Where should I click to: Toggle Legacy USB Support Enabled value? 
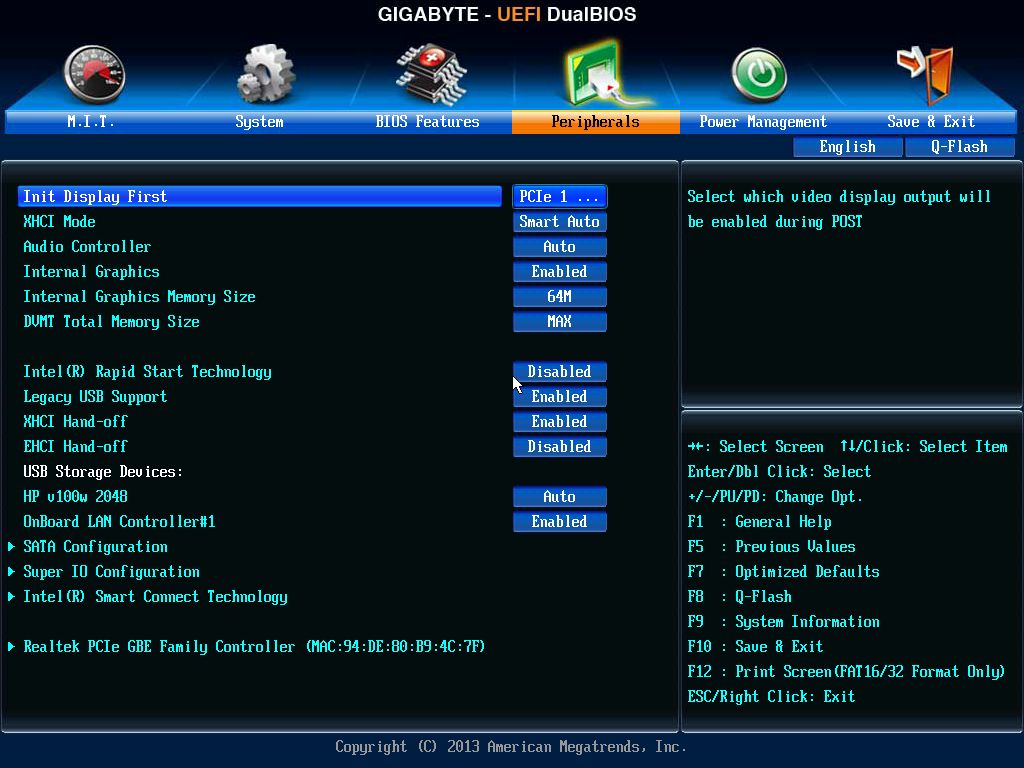pos(560,396)
